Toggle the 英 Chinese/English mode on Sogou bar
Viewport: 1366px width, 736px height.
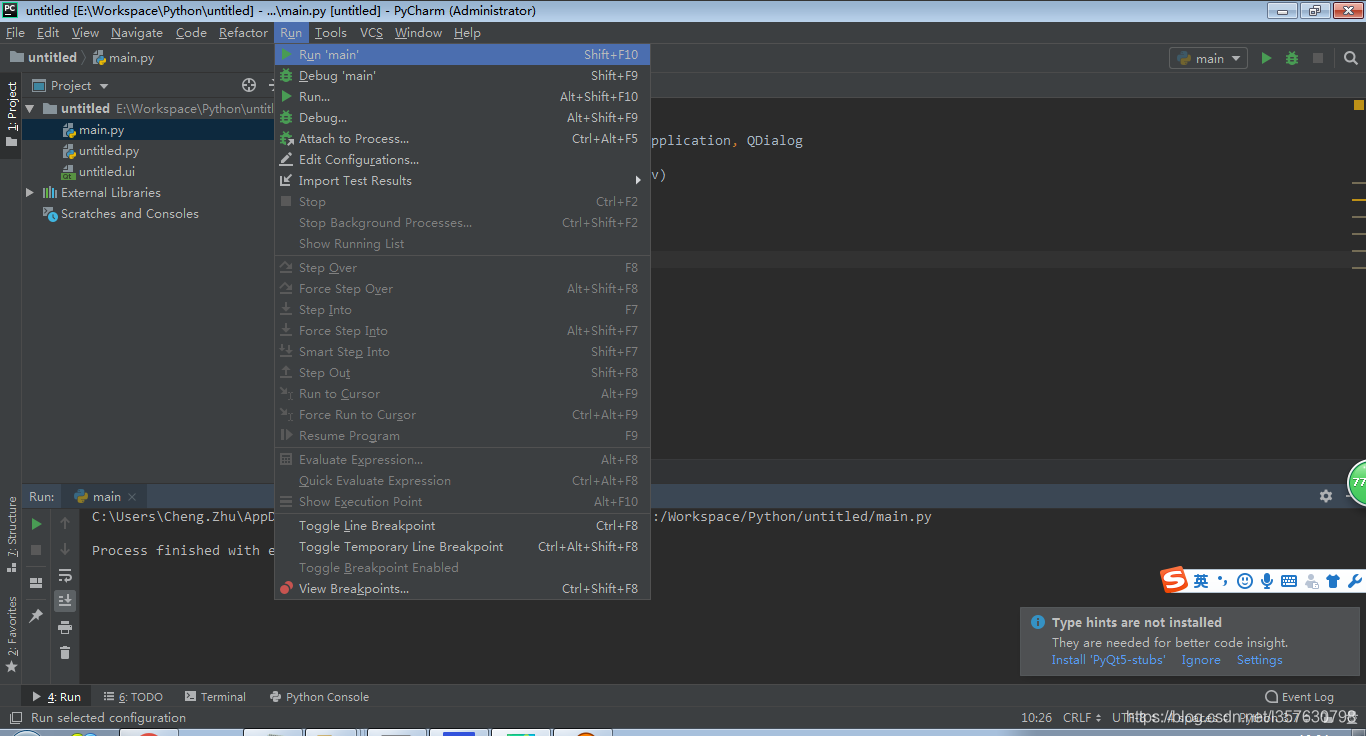tap(1201, 581)
